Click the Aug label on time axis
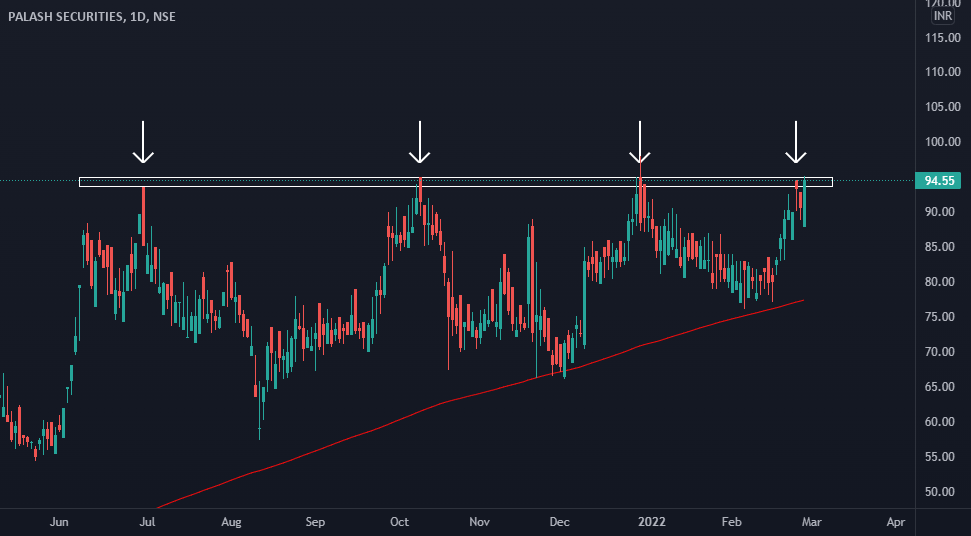 click(231, 522)
